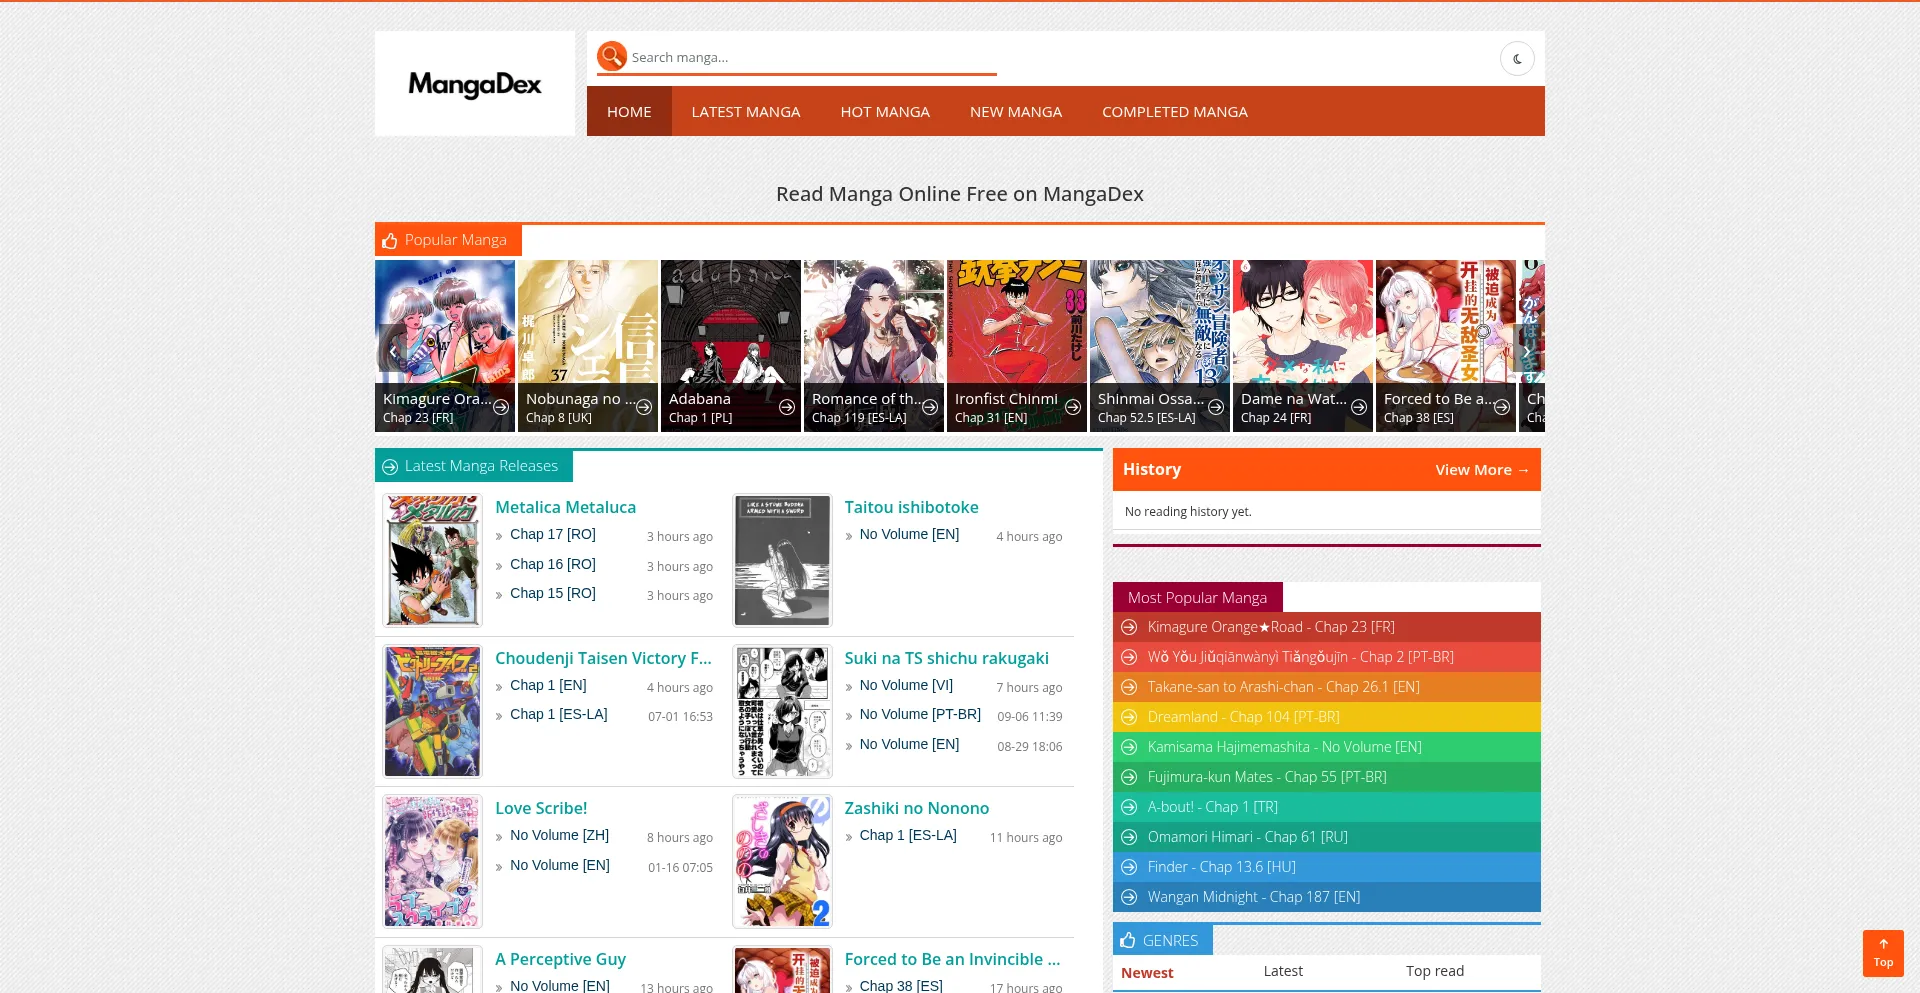Click the Choudenji Taisen cover thumbnail
Viewport: 1920px width, 993px height.
coord(432,711)
